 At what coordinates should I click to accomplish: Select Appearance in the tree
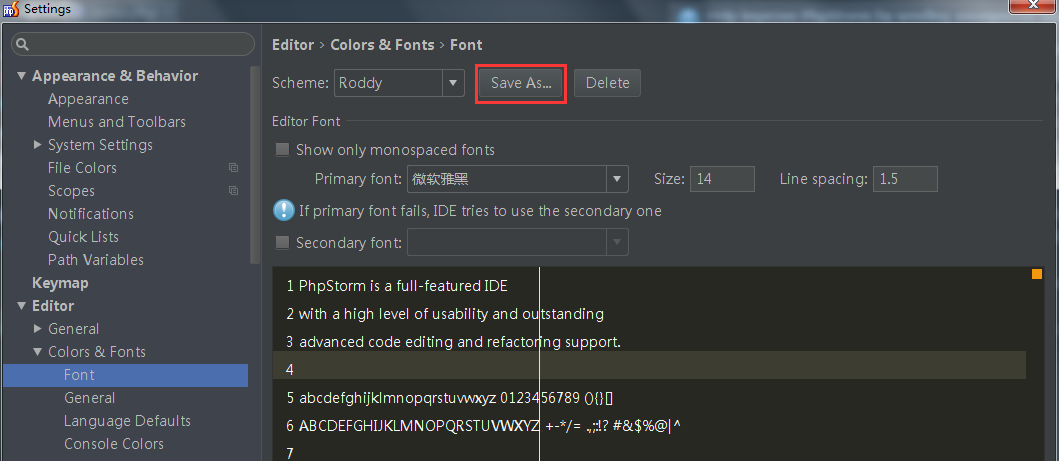tap(88, 99)
